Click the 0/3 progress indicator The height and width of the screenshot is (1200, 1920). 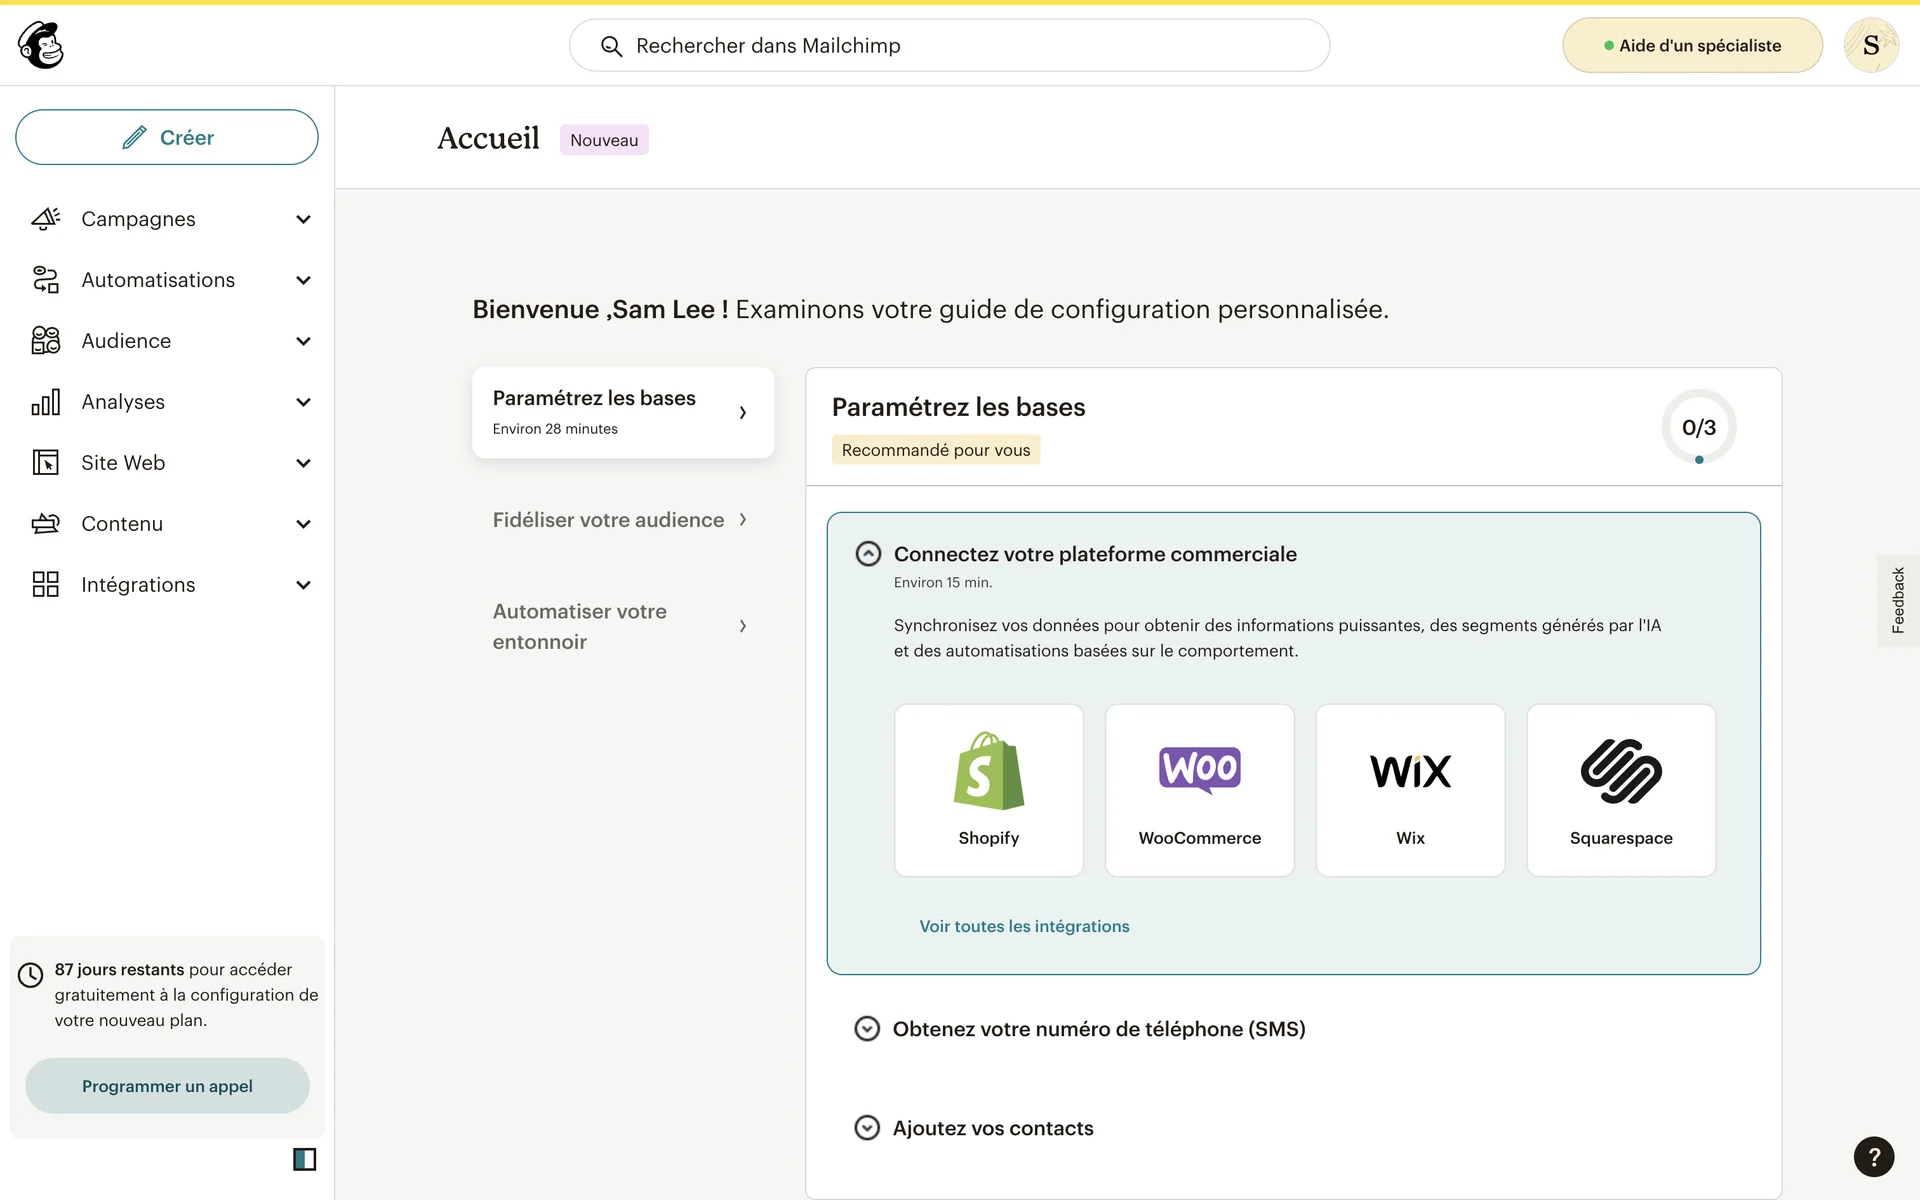(1698, 427)
